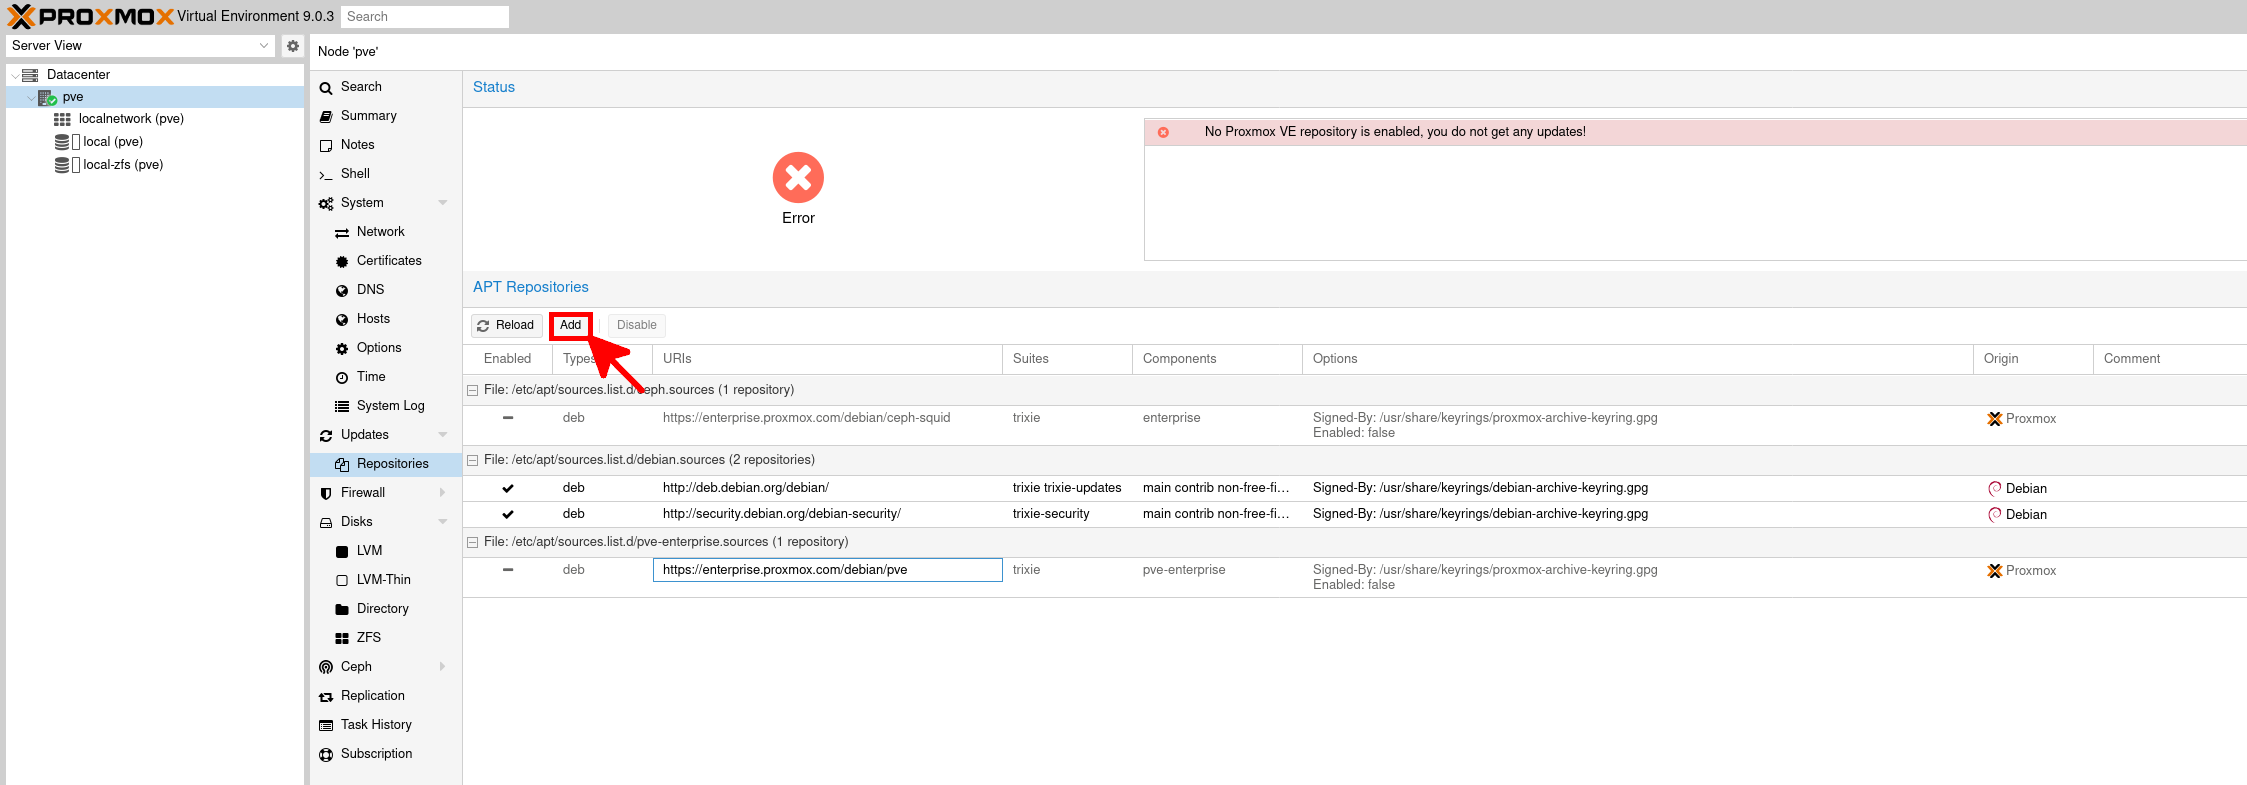Collapse the Disks submenu arrow
2247x785 pixels.
[443, 522]
